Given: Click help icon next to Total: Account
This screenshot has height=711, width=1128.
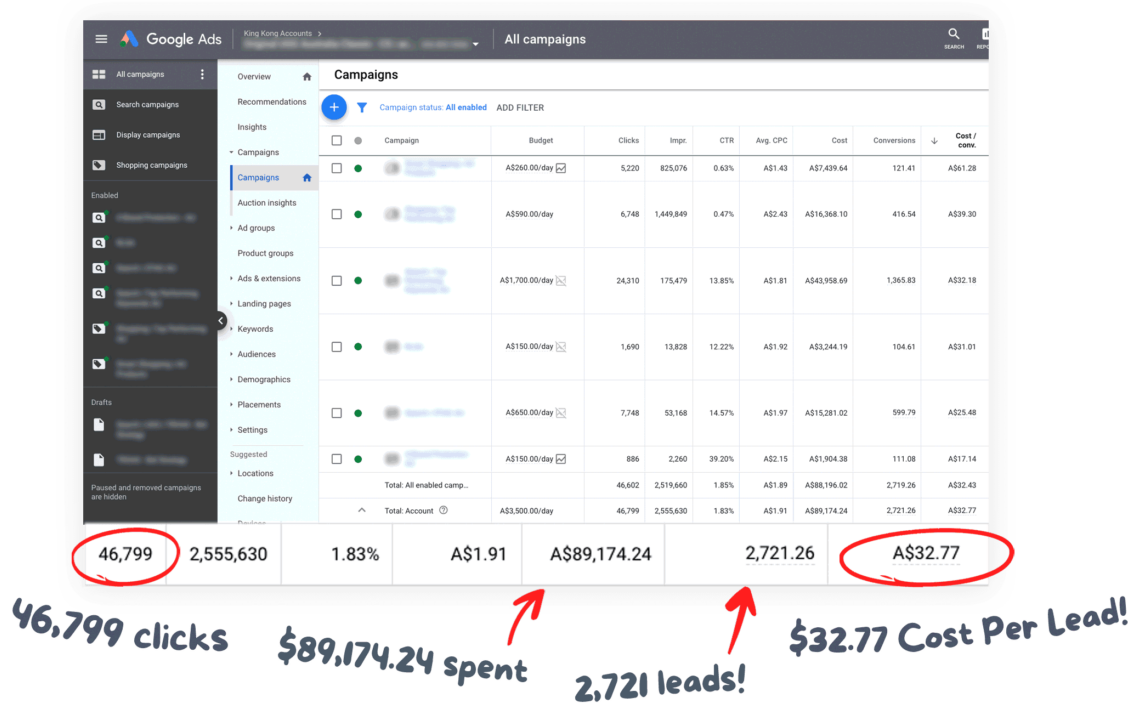Looking at the screenshot, I should point(443,510).
